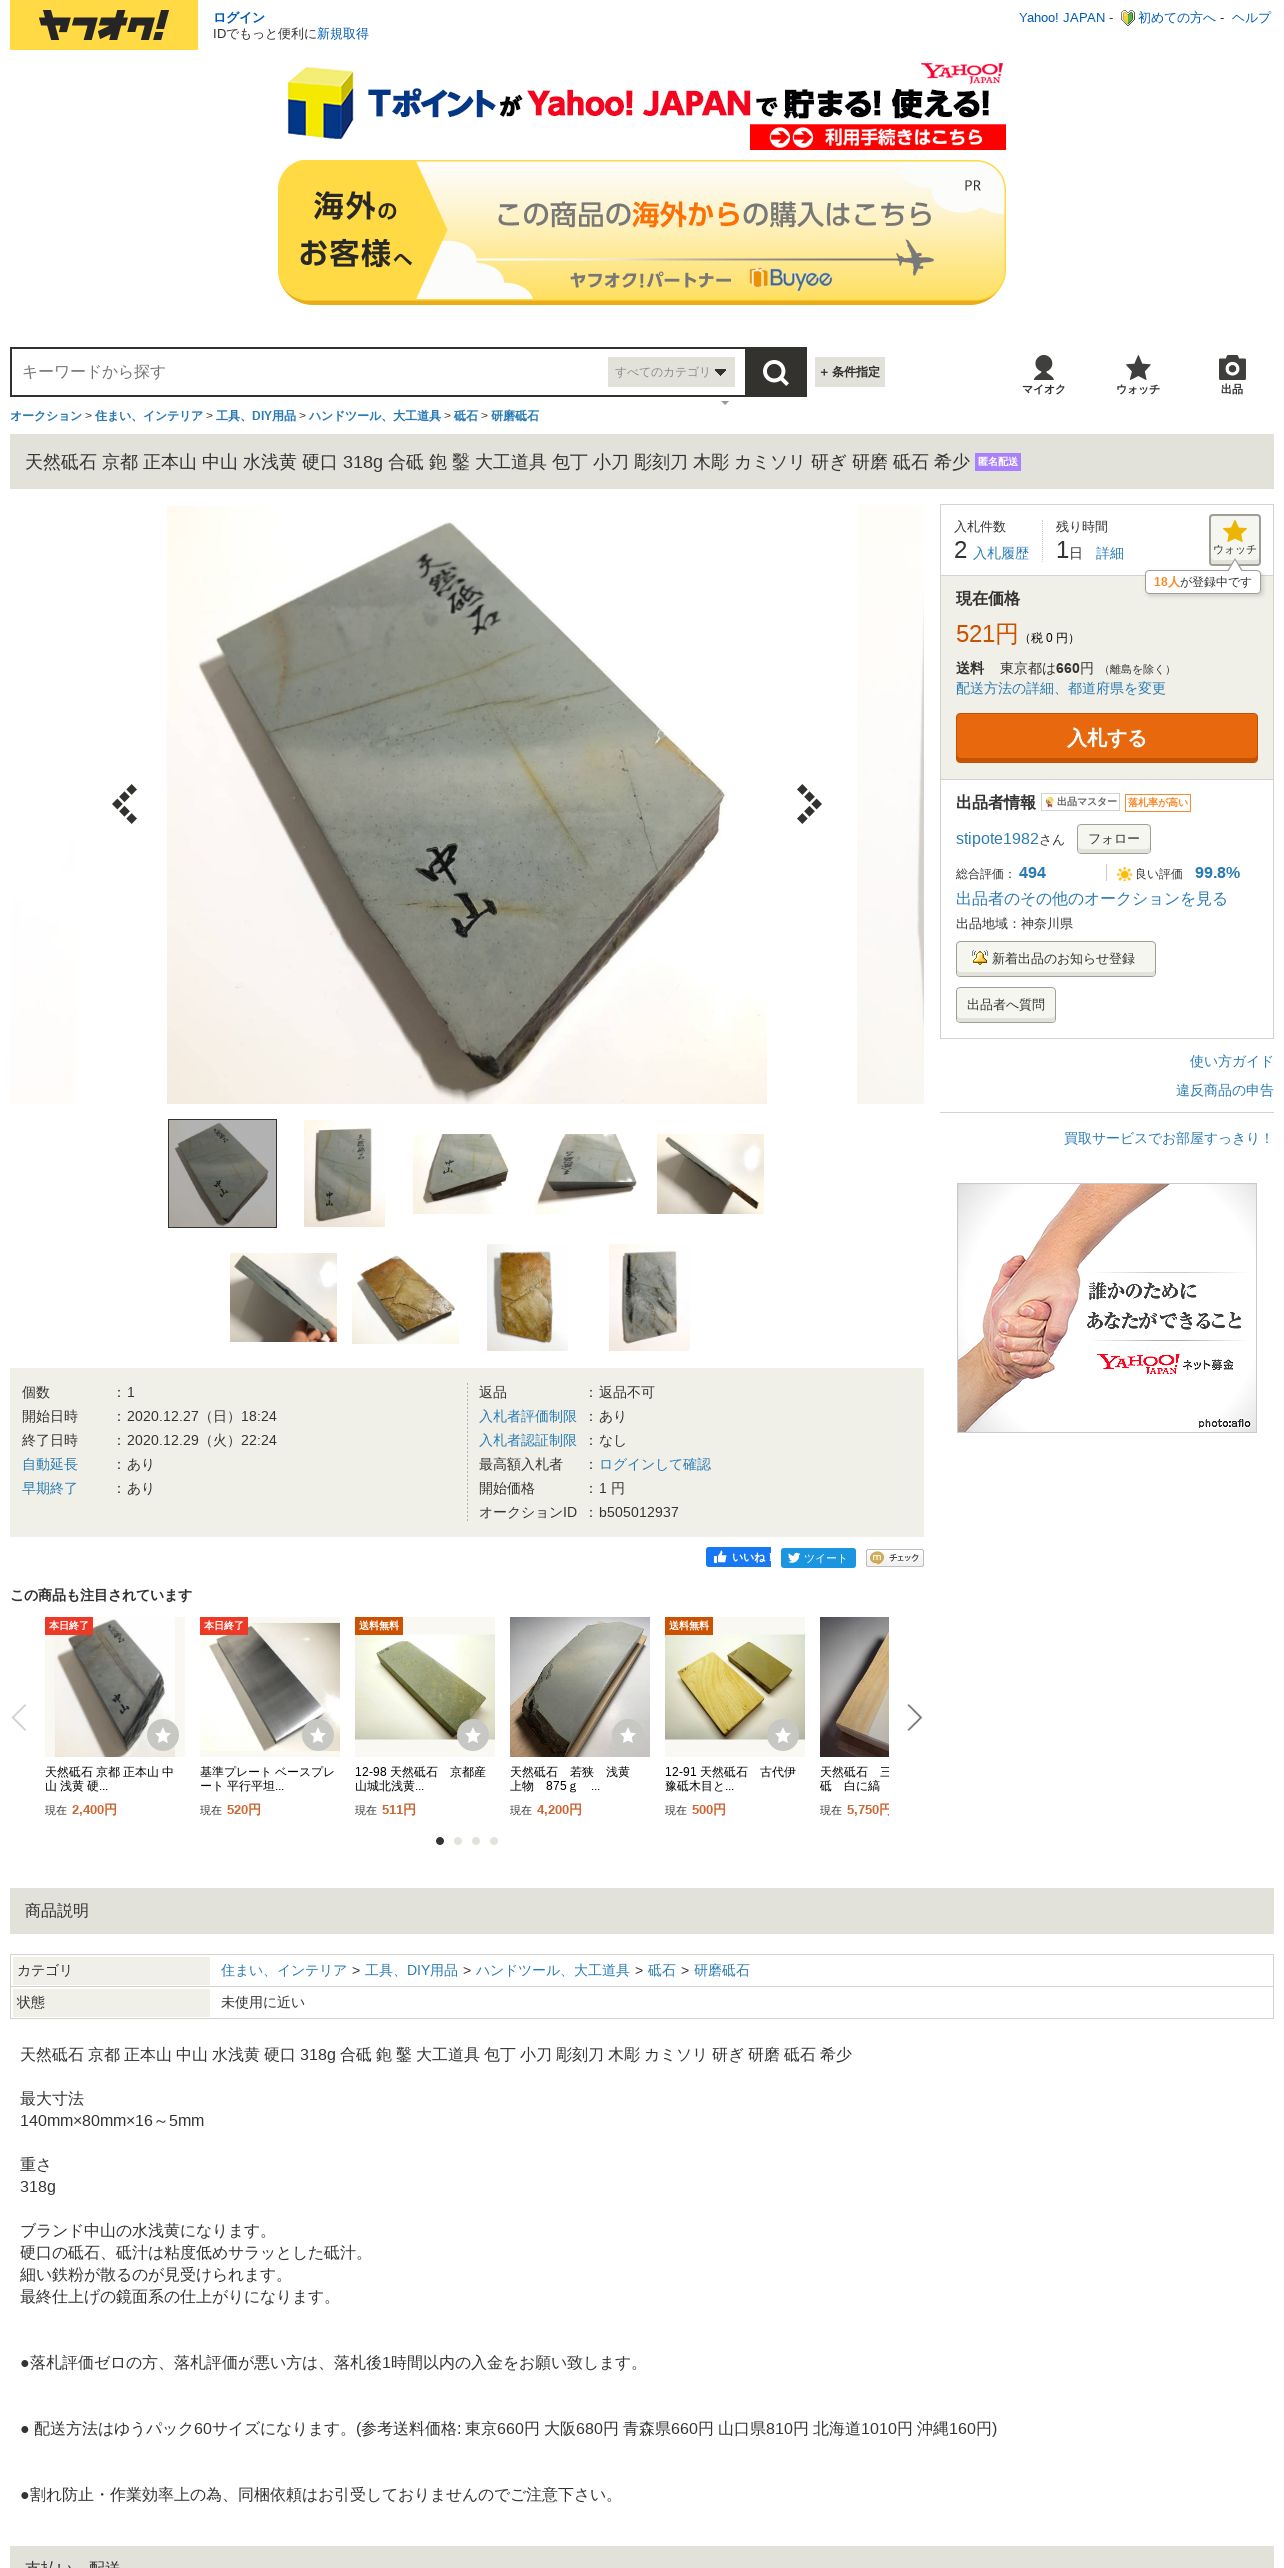Advance recommended items carousel right chevron

tap(914, 1717)
